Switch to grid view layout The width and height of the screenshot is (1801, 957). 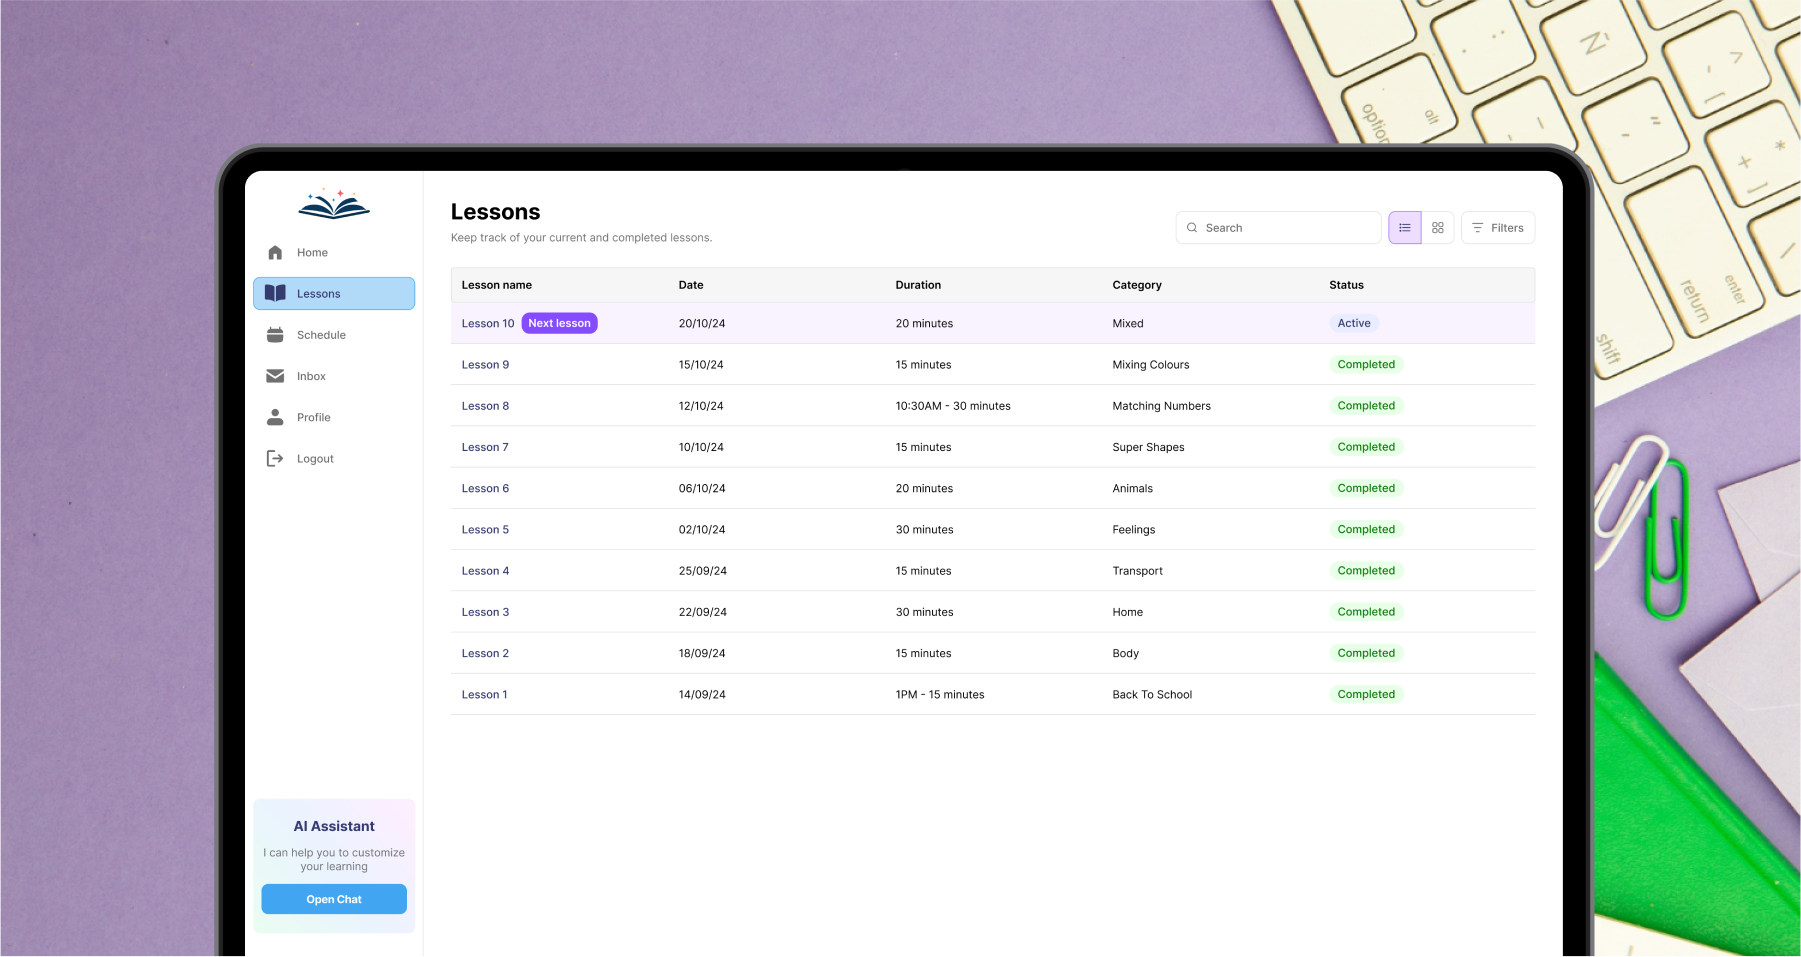click(x=1438, y=228)
